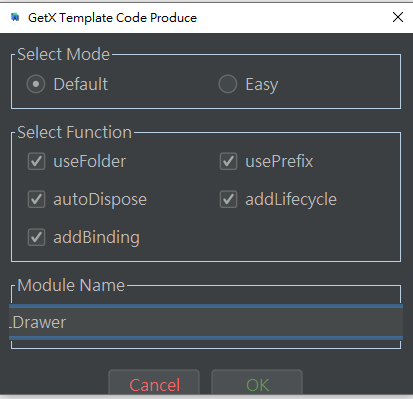Click the dialog title text GetX Template Code Produce
This screenshot has height=399, width=413.
pyautogui.click(x=112, y=18)
